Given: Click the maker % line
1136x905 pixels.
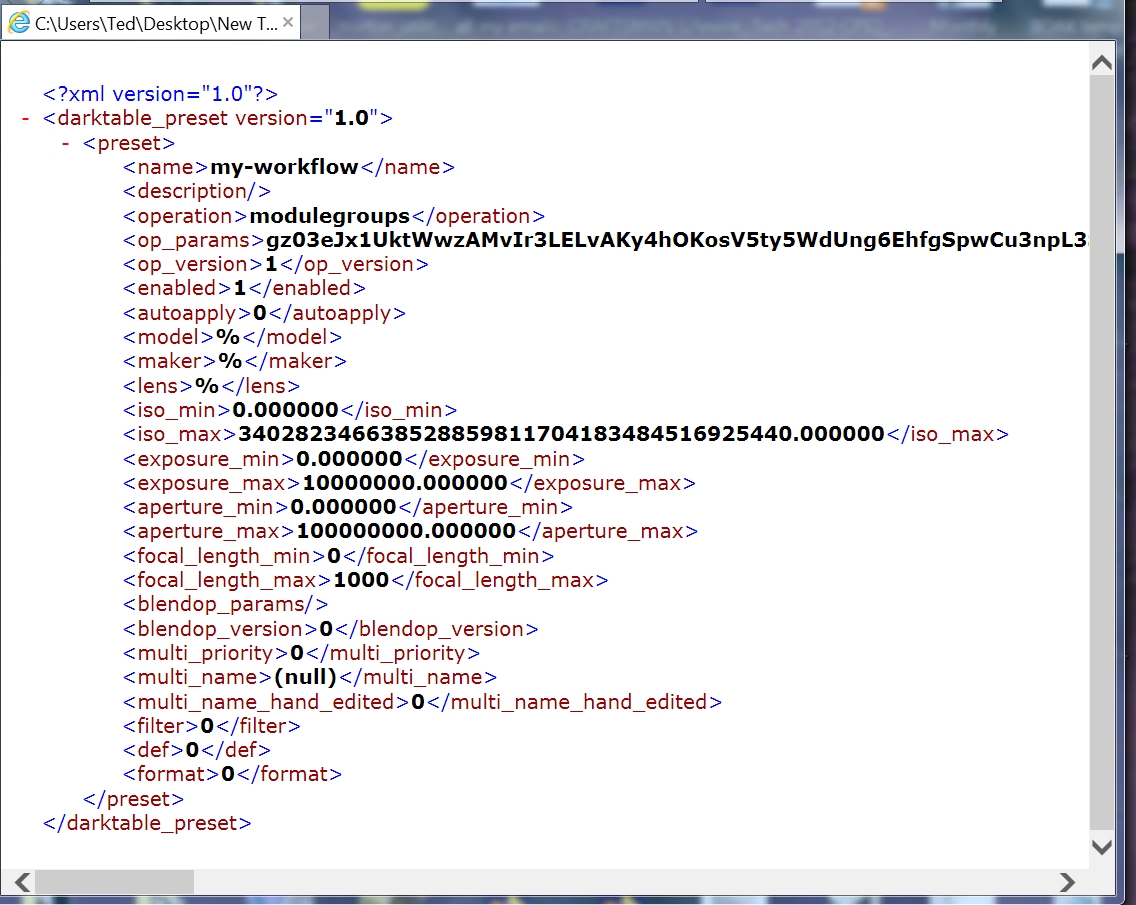Looking at the screenshot, I should [x=235, y=361].
